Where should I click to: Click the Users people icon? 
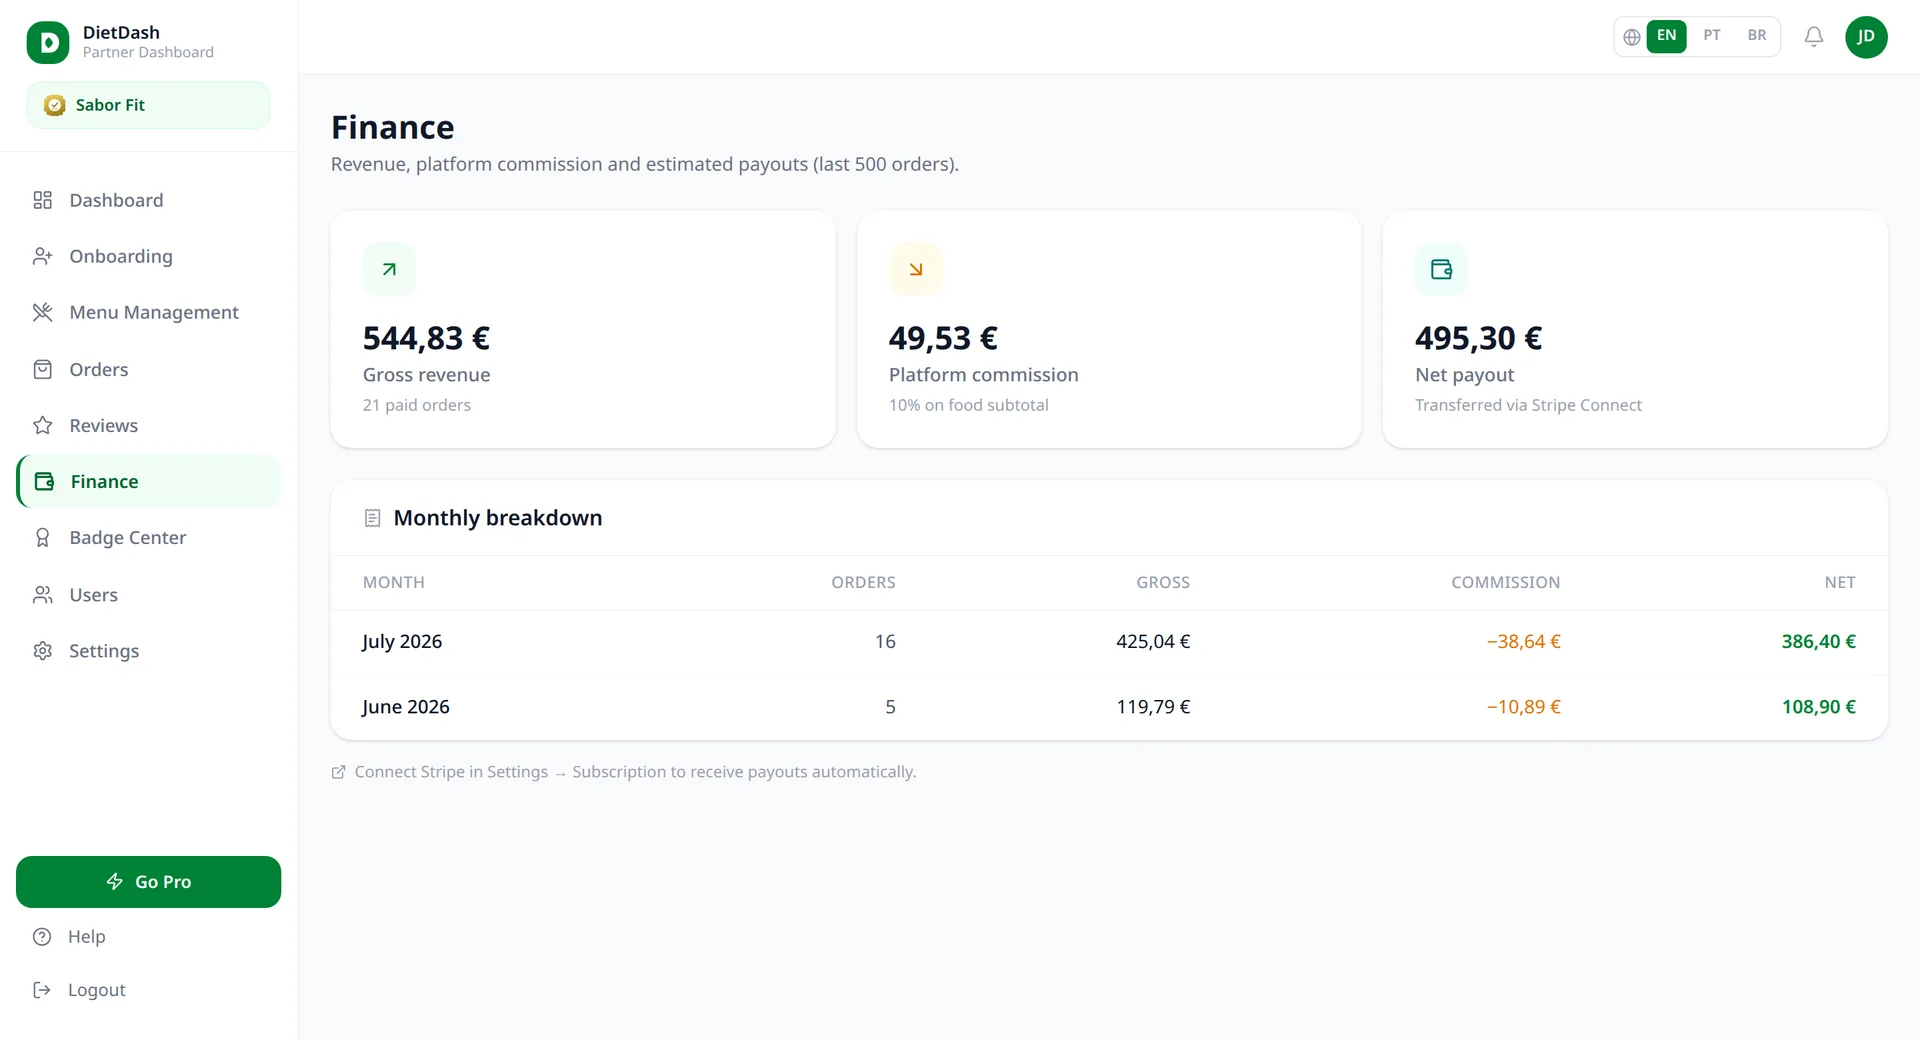point(42,594)
